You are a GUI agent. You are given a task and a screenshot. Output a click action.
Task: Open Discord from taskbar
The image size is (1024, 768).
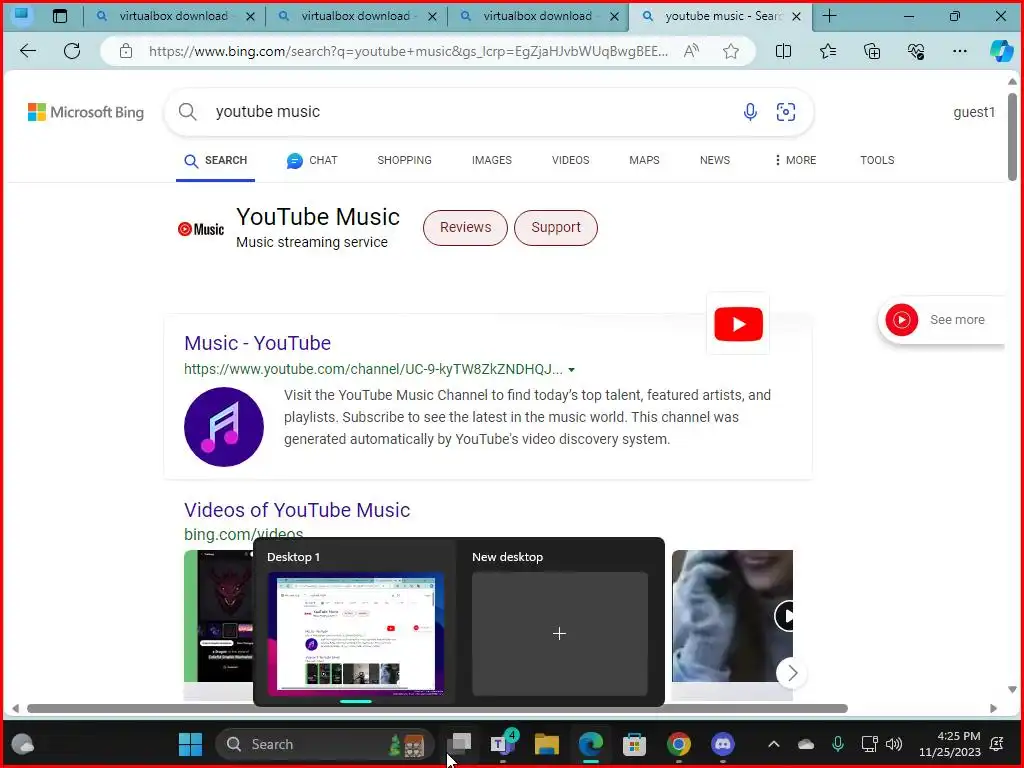click(x=722, y=744)
